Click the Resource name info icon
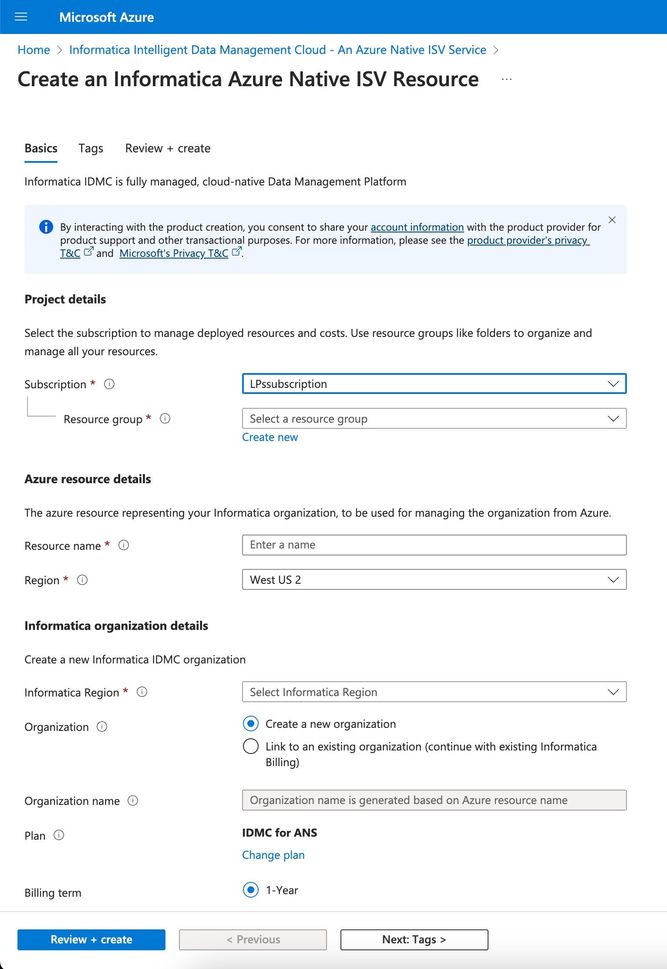 pyautogui.click(x=124, y=545)
